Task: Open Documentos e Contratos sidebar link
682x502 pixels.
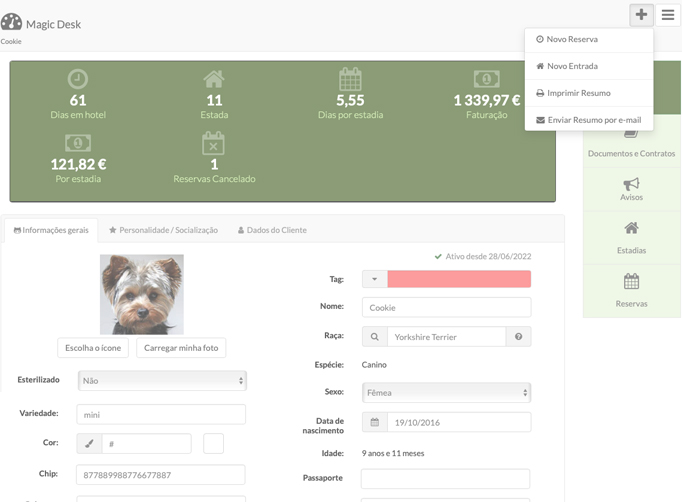Action: coord(631,146)
